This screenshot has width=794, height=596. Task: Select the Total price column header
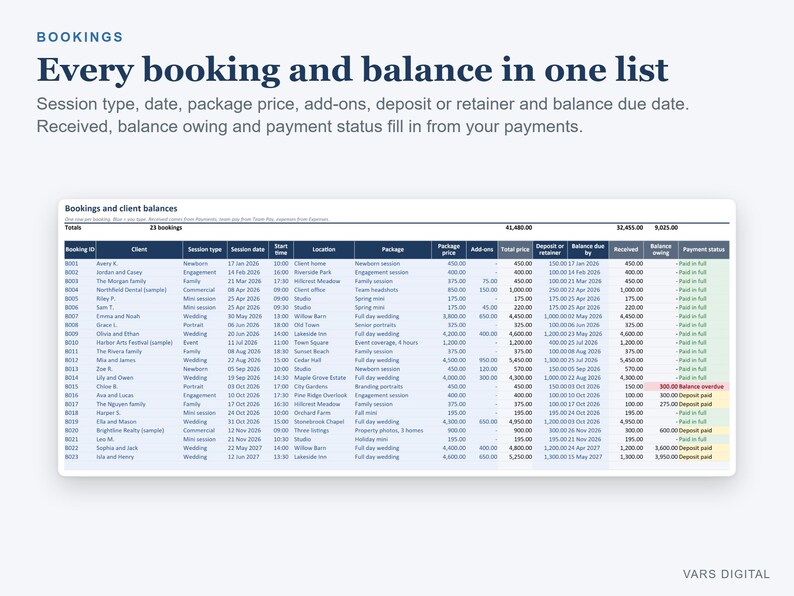(515, 250)
